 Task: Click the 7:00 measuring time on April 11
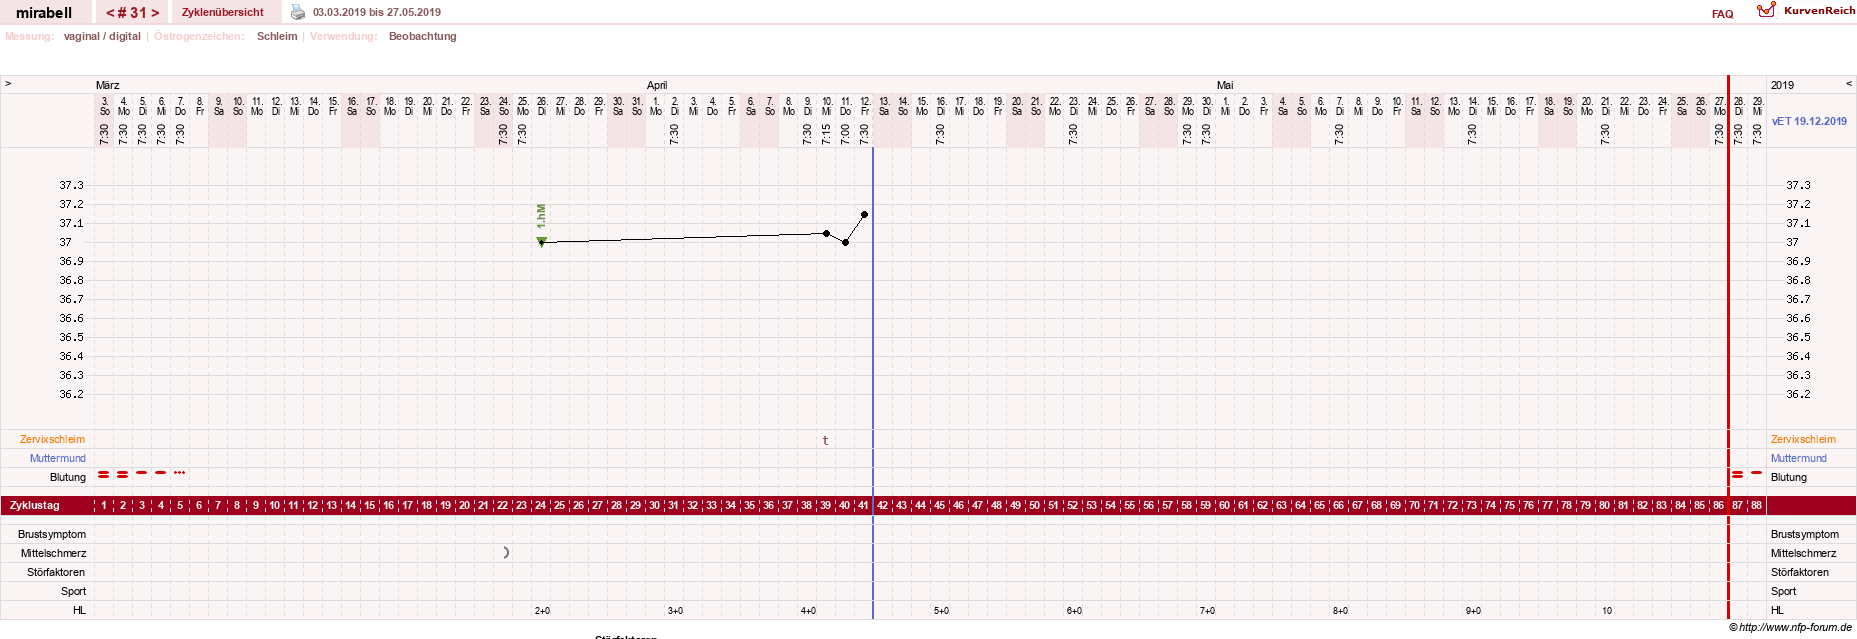(846, 134)
